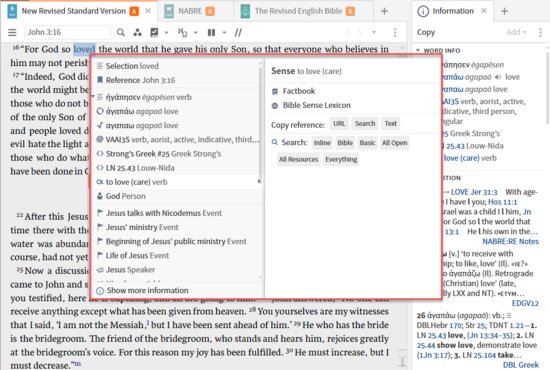This screenshot has height=370, width=550.
Task: Select Jesus talks with Nicodemus Event
Action: (x=176, y=213)
